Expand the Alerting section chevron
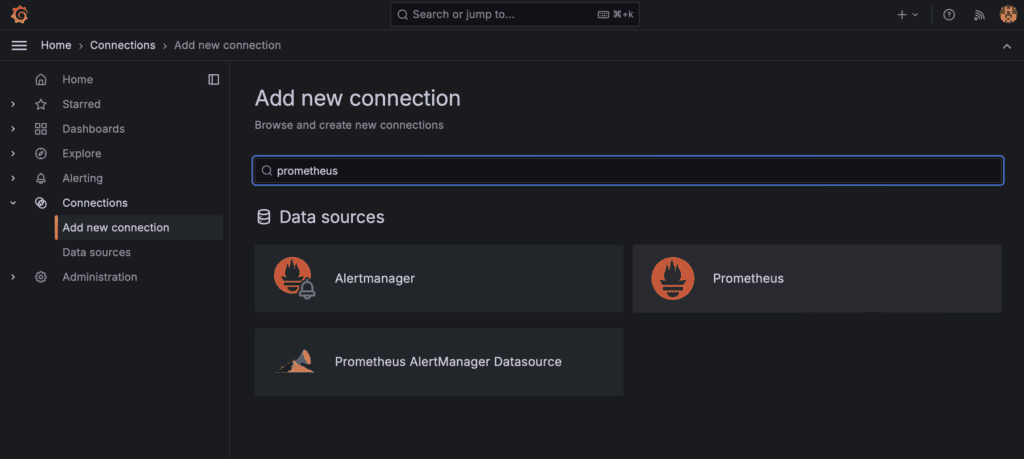 [13, 178]
